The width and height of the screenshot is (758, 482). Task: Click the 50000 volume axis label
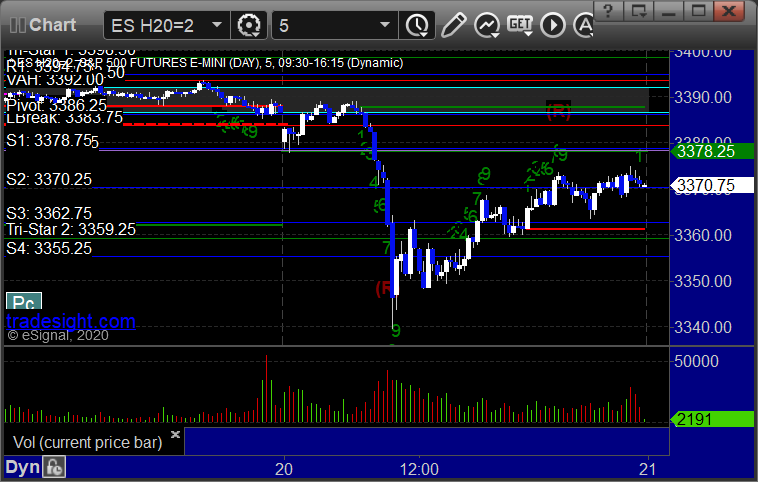pos(697,362)
